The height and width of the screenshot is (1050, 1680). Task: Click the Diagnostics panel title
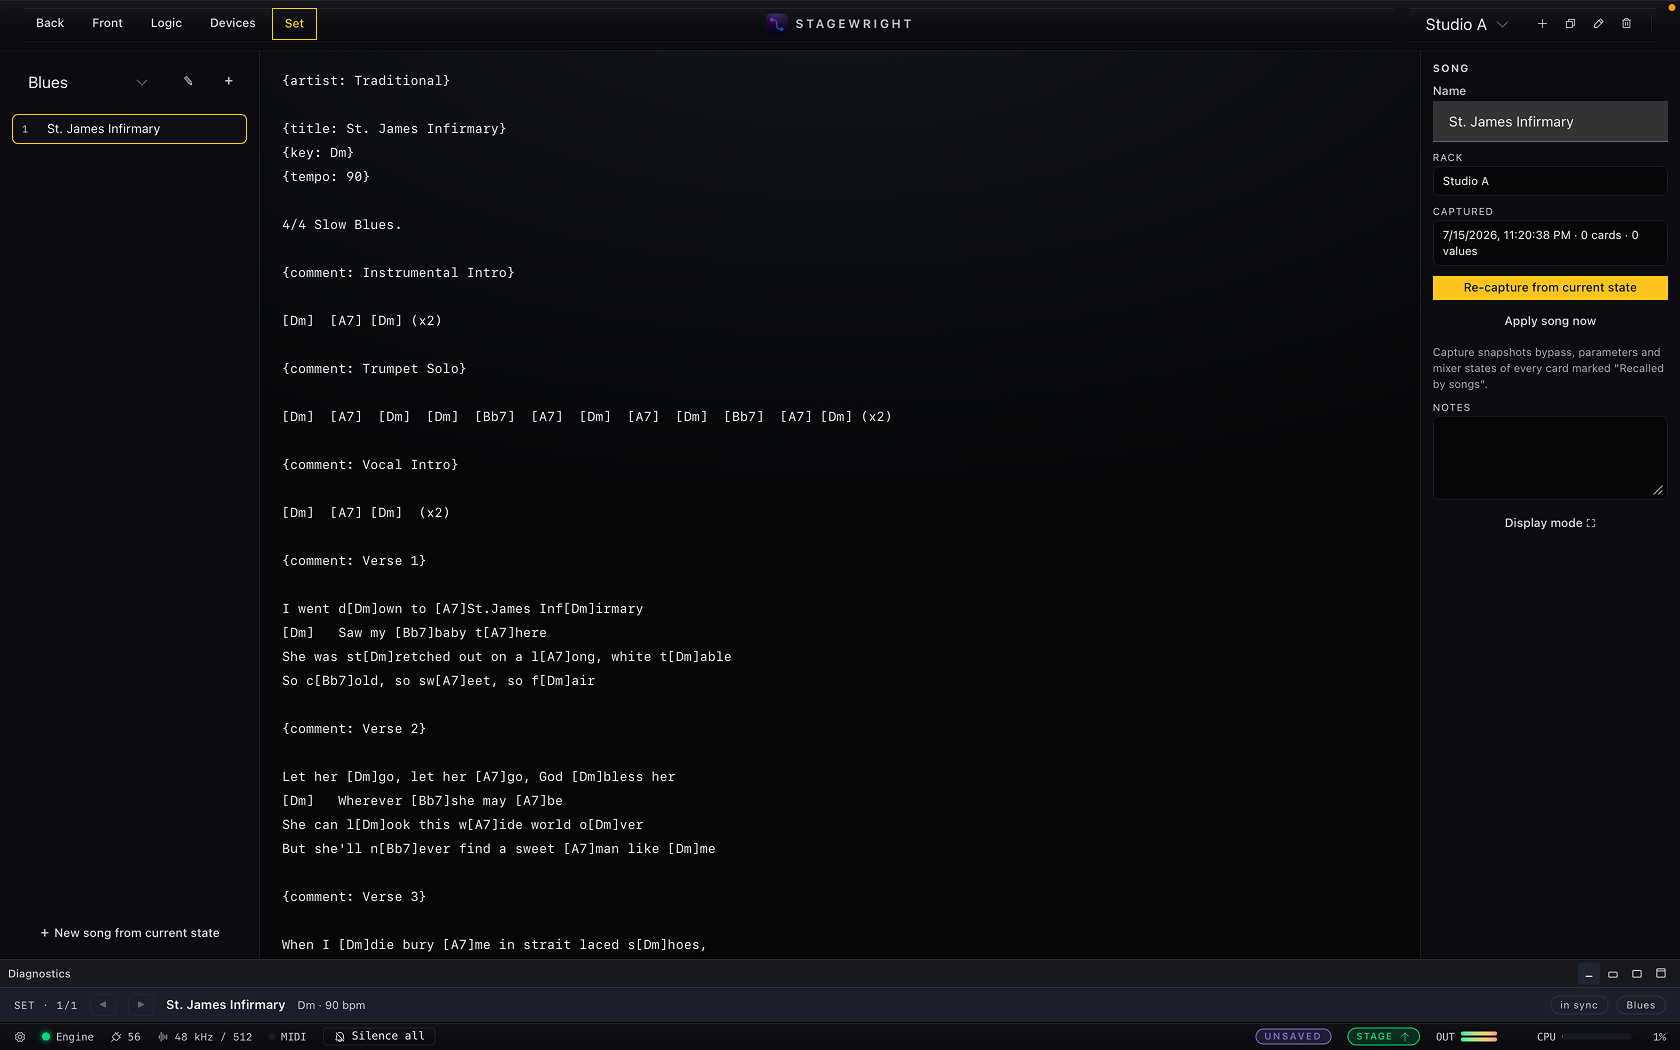pyautogui.click(x=39, y=974)
